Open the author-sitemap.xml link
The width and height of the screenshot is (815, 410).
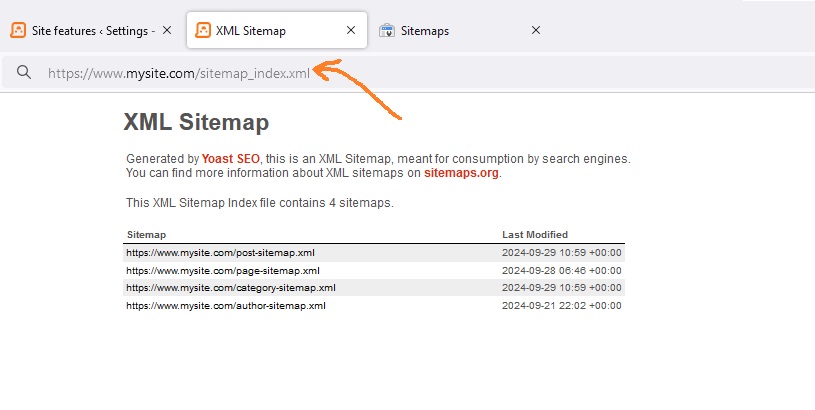tap(226, 306)
